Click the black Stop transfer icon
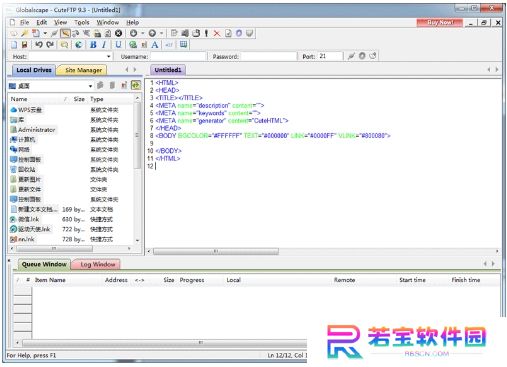Image resolution: width=507 pixels, height=367 pixels. [118, 33]
